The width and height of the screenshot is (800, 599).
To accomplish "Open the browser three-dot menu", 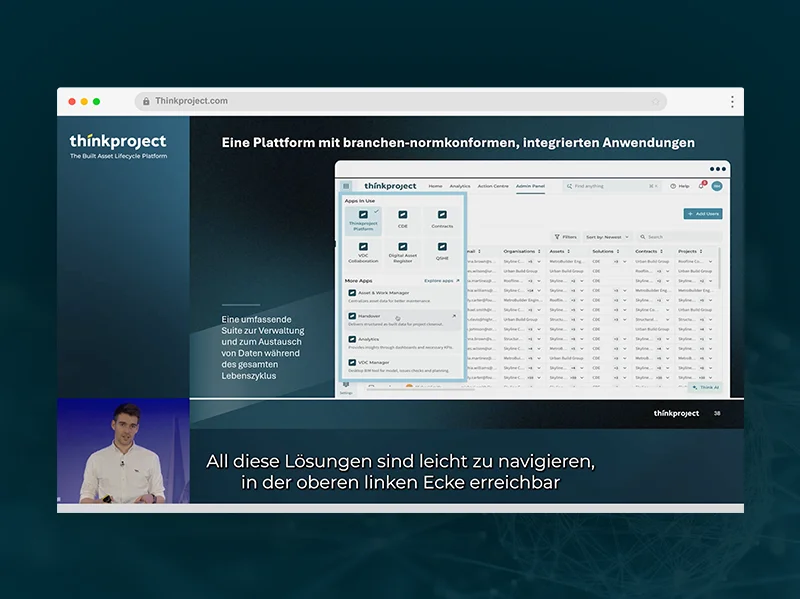I will 732,101.
